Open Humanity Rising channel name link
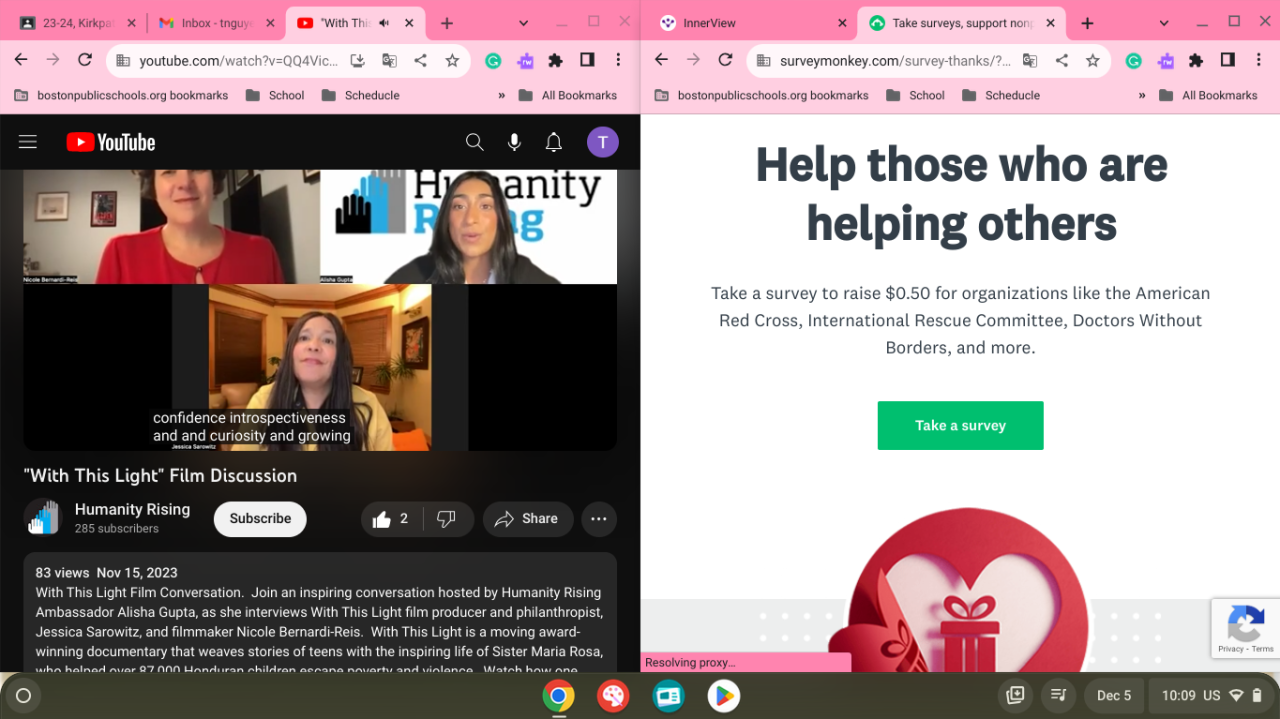This screenshot has width=1280, height=719. [132, 509]
